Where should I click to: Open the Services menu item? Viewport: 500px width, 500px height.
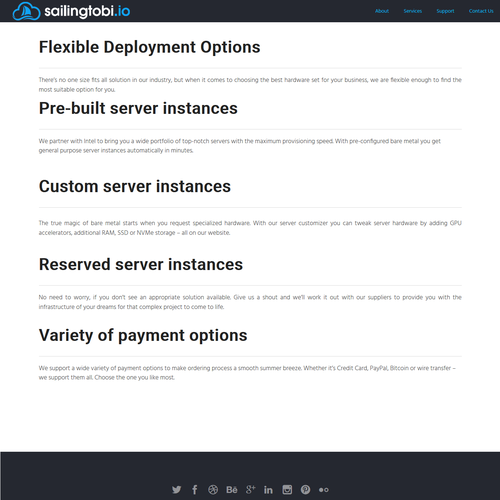(x=413, y=11)
